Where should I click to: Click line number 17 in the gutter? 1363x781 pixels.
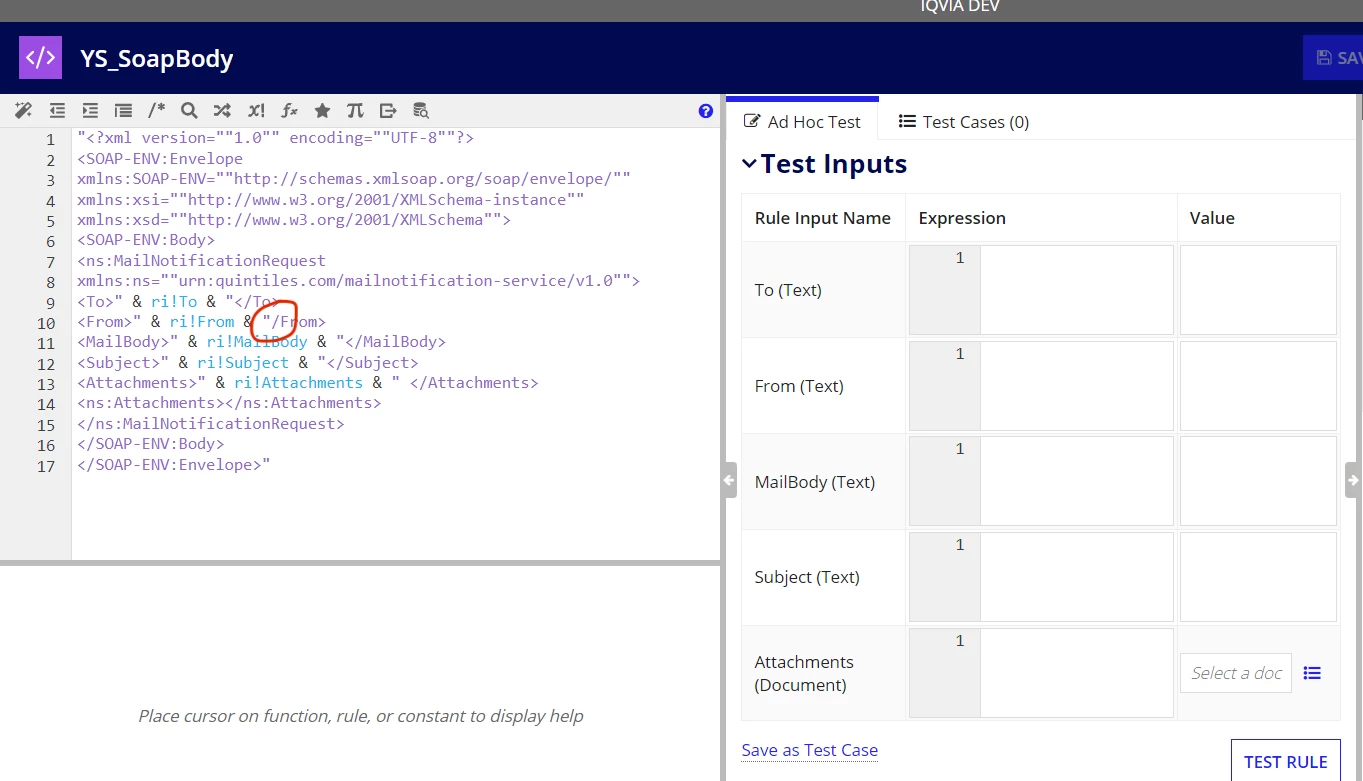[46, 466]
